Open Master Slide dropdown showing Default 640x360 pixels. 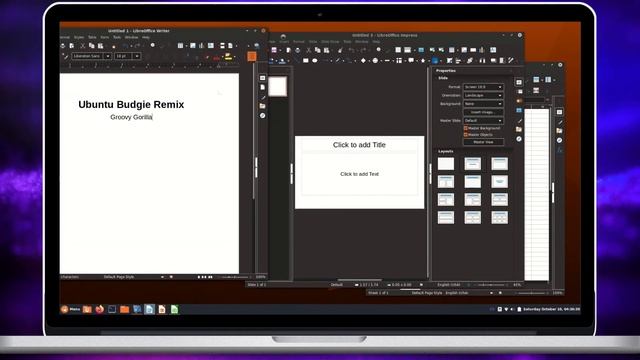point(483,121)
